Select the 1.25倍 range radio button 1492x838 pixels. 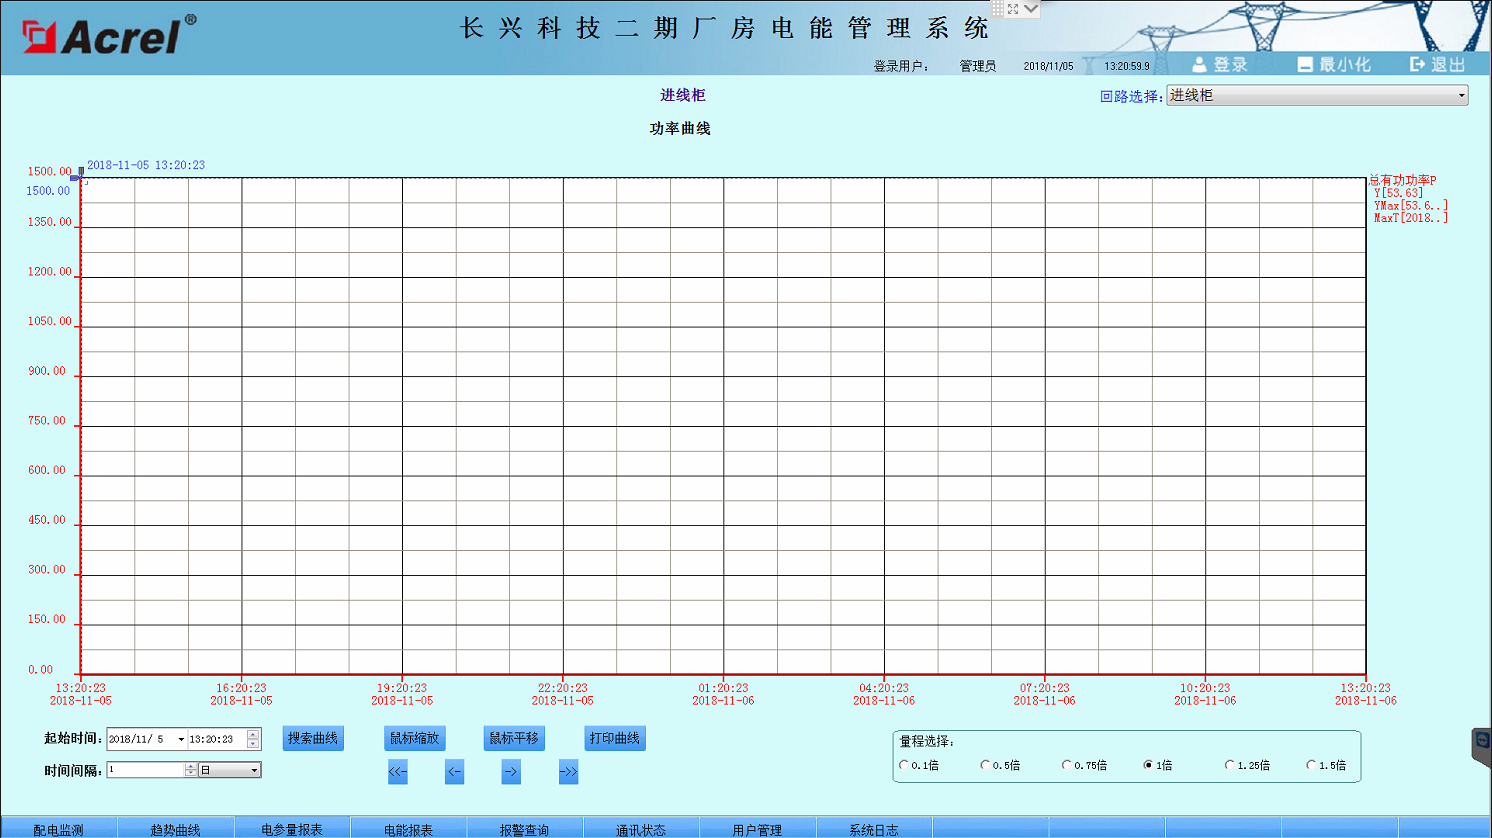point(1230,764)
